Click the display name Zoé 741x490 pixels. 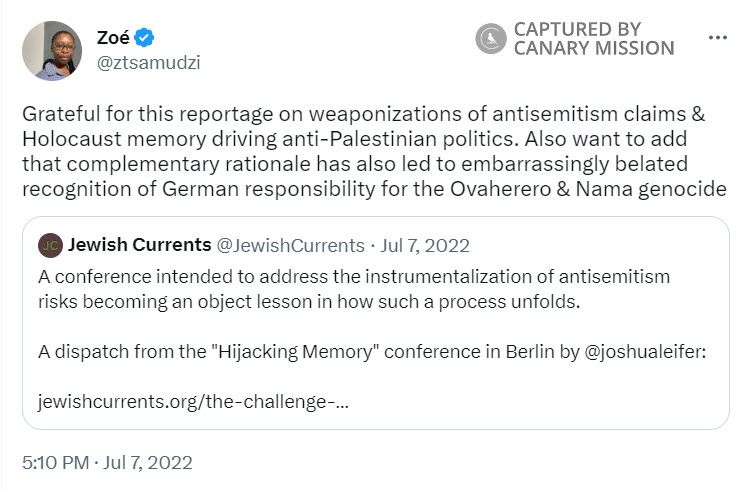(113, 38)
